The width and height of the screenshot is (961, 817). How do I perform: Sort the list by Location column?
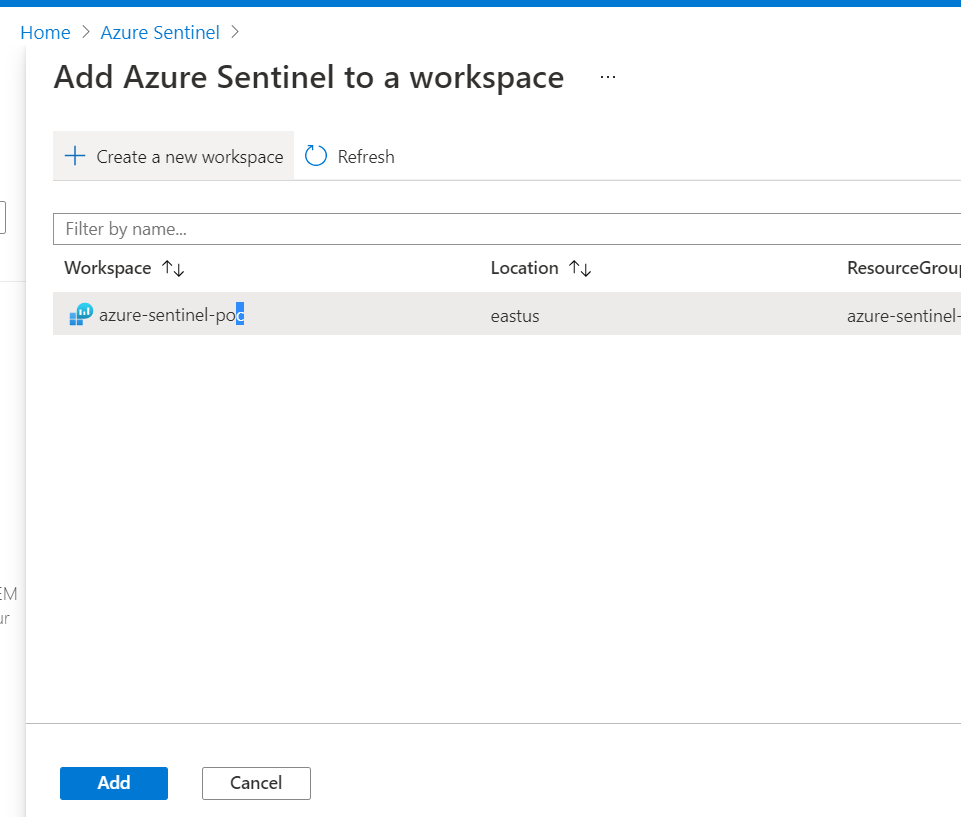click(x=524, y=268)
